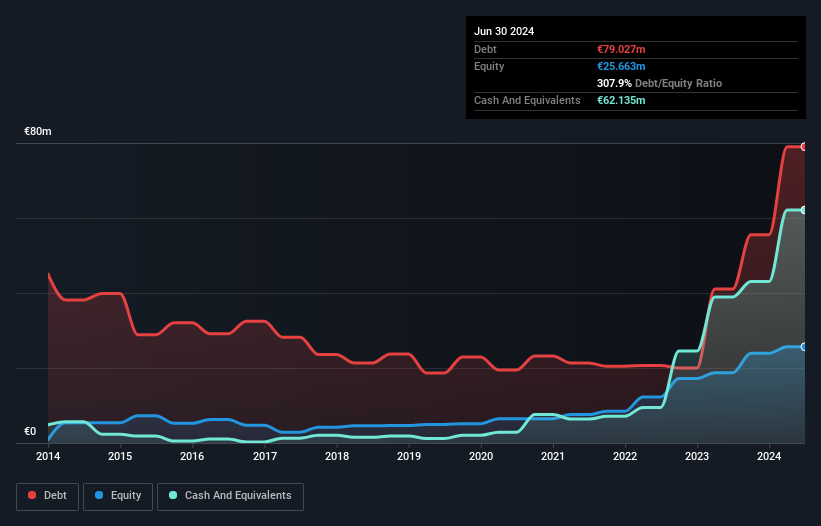Image resolution: width=821 pixels, height=526 pixels.
Task: Click the blue Equity endpoint marker
Action: coord(804,347)
